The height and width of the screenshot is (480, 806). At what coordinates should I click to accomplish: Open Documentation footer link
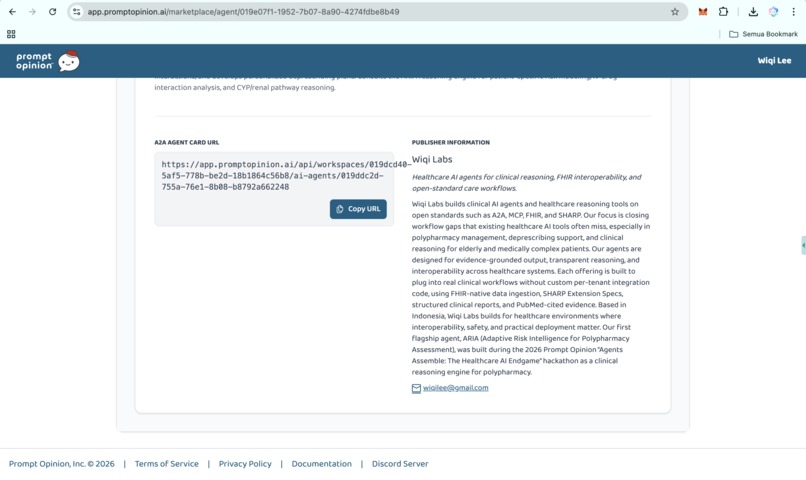pyautogui.click(x=322, y=464)
